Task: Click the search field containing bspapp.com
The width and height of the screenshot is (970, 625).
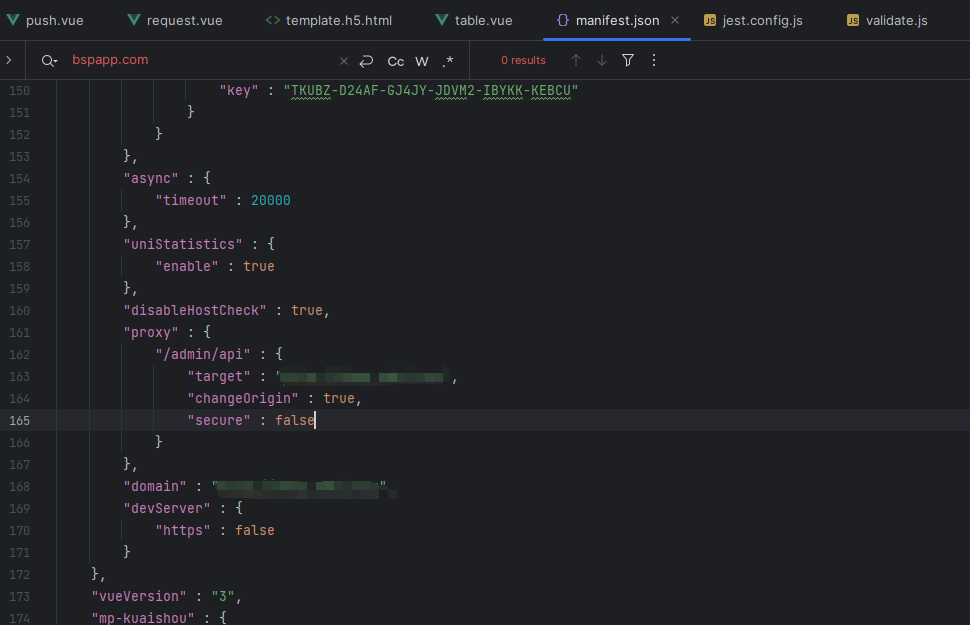Action: 201,60
